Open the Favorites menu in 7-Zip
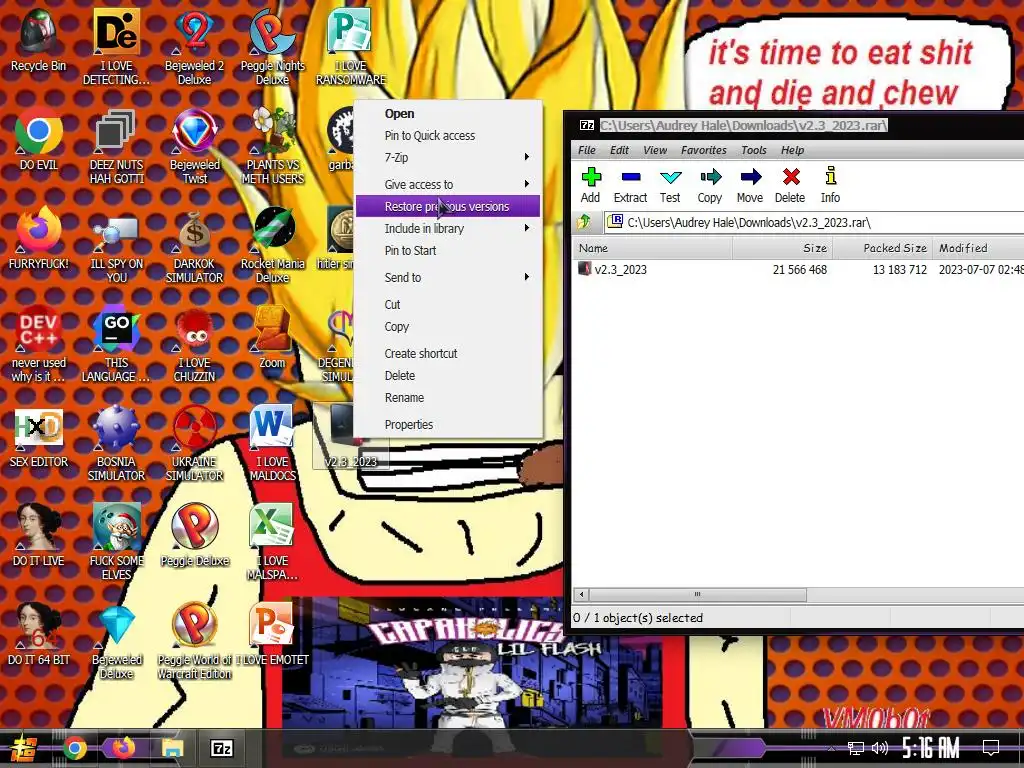Image resolution: width=1024 pixels, height=768 pixels. 703,150
